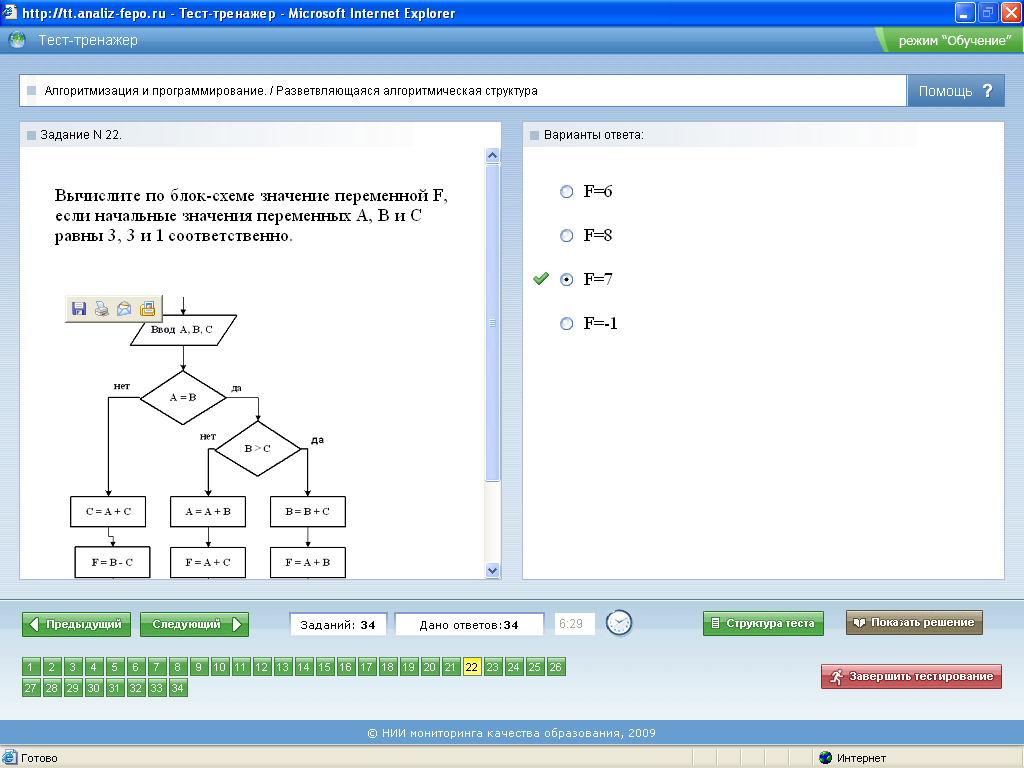This screenshot has width=1024, height=768.
Task: Jump to question 26
Action: (556, 667)
